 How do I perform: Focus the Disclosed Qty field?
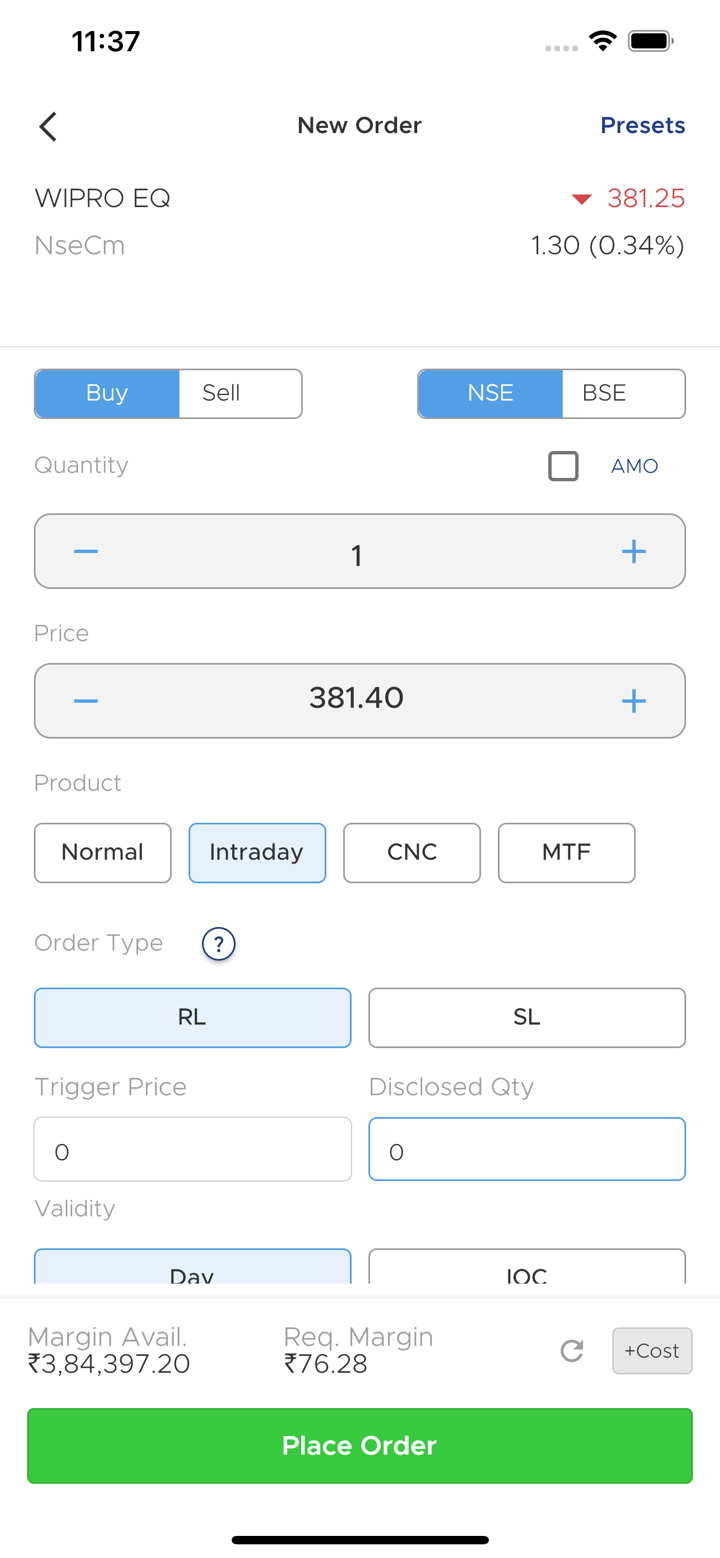point(527,1149)
